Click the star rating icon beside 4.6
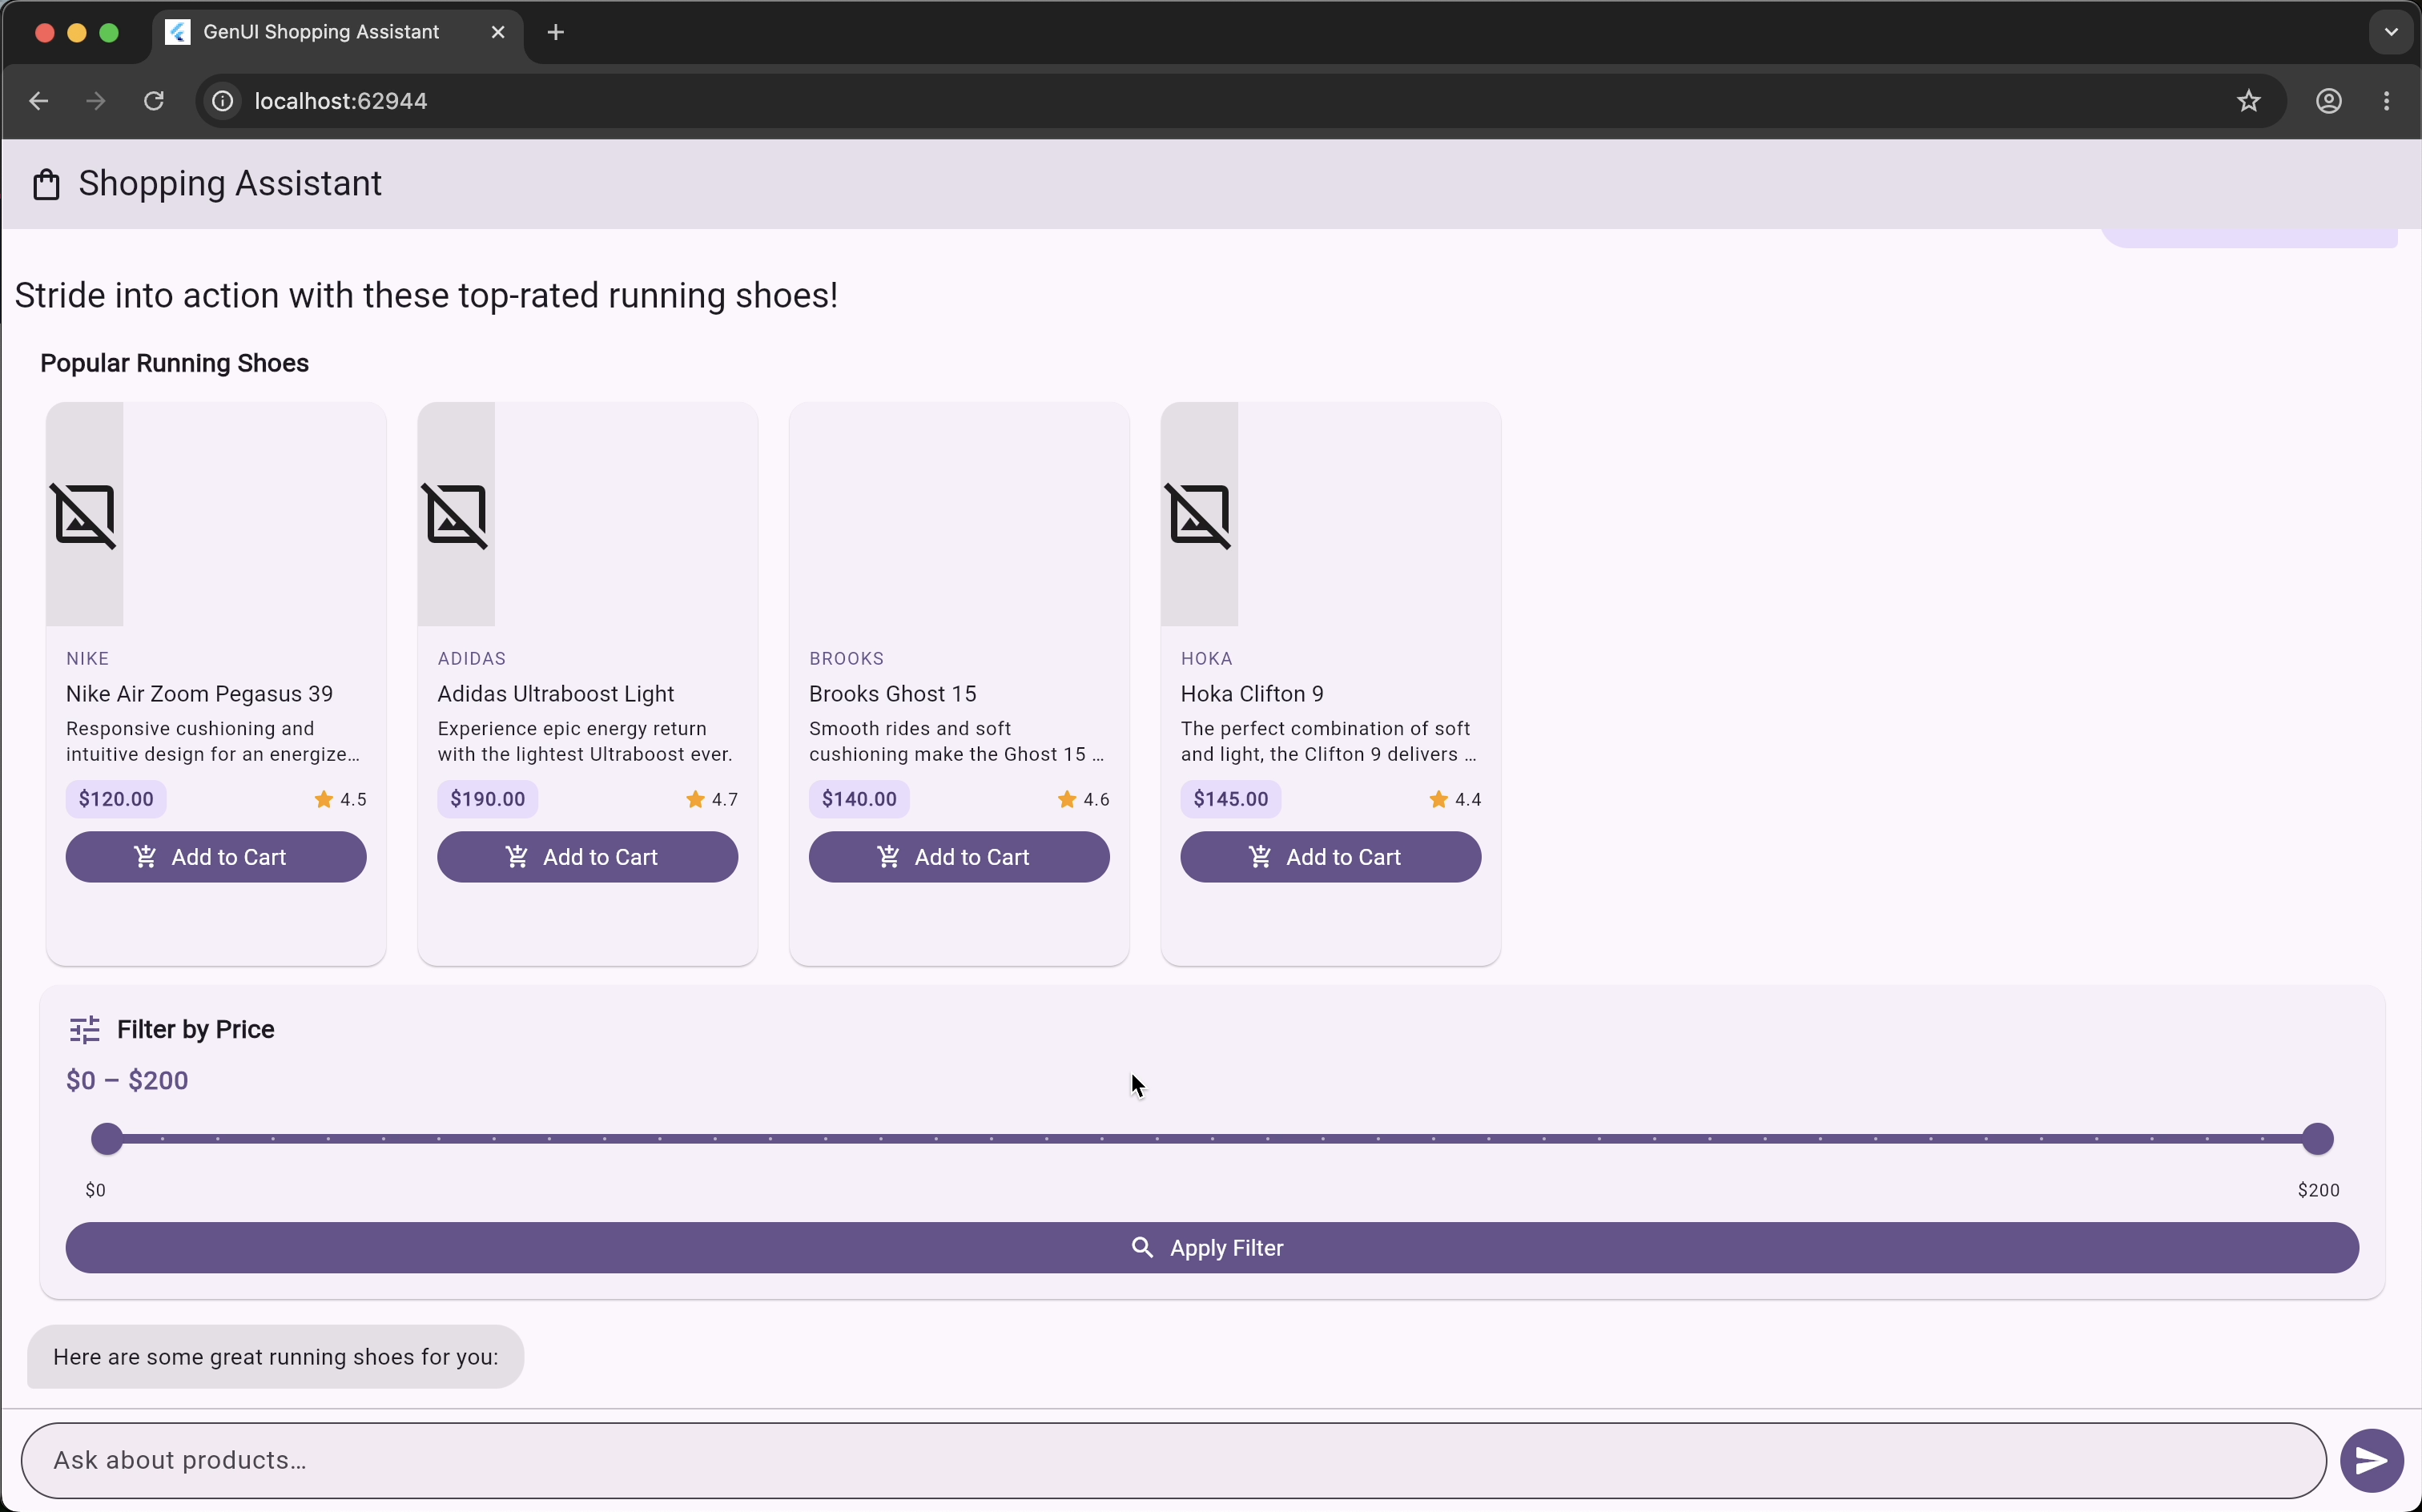 pos(1067,799)
